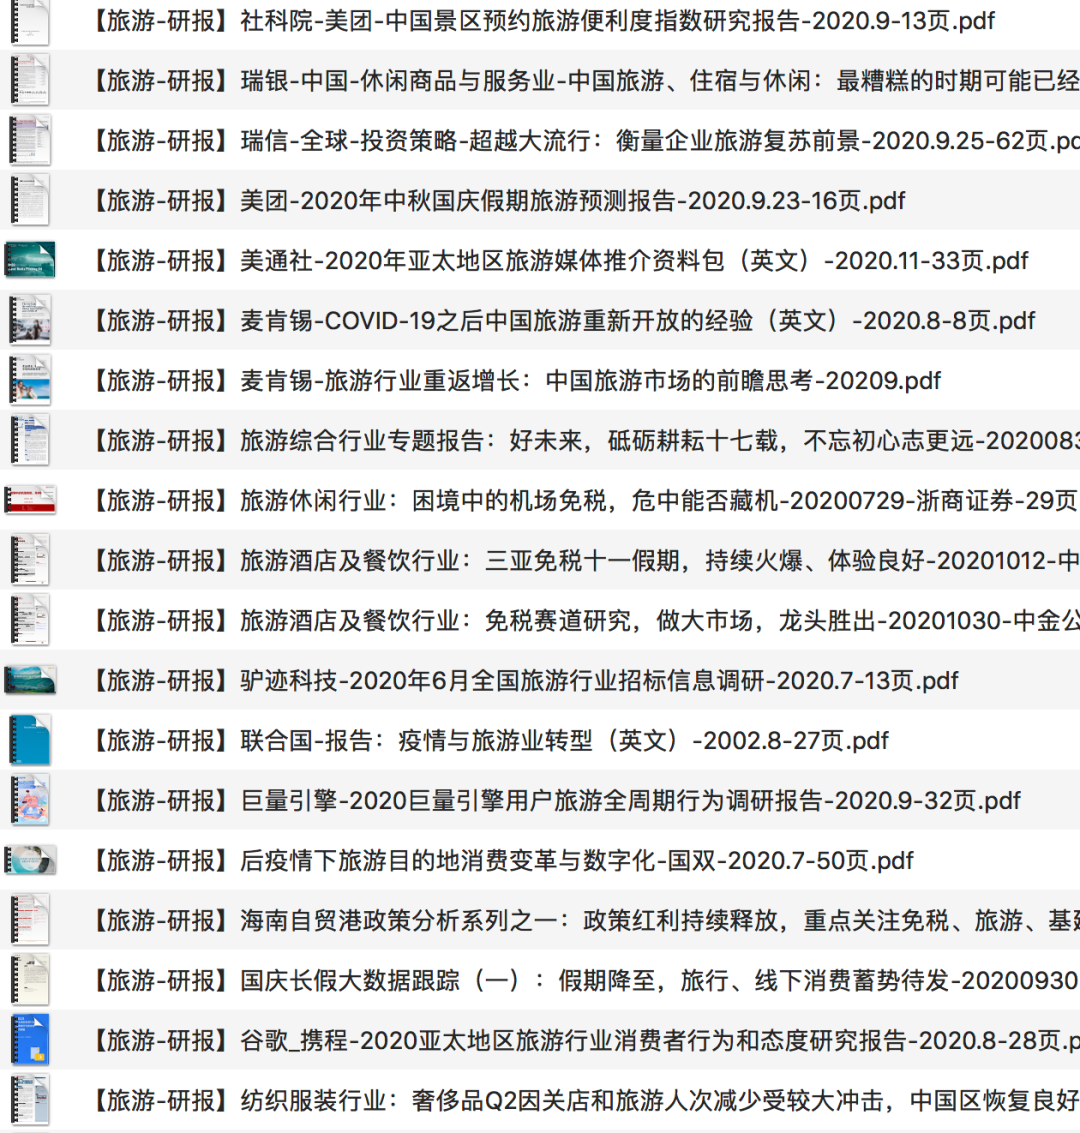Click the icon beside 麦肯锡-COVID-19 report

[x=29, y=320]
